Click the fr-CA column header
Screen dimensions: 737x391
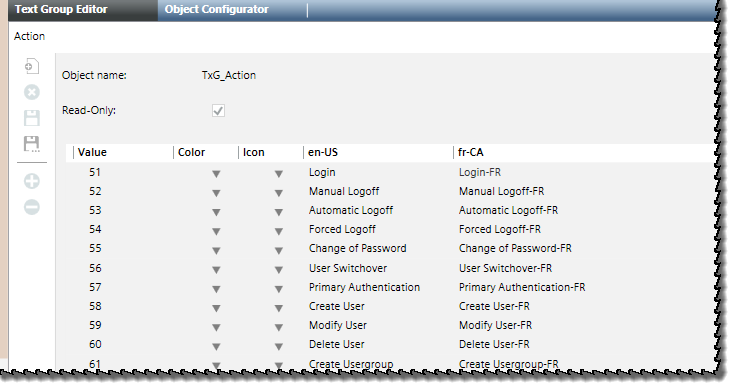pyautogui.click(x=470, y=152)
